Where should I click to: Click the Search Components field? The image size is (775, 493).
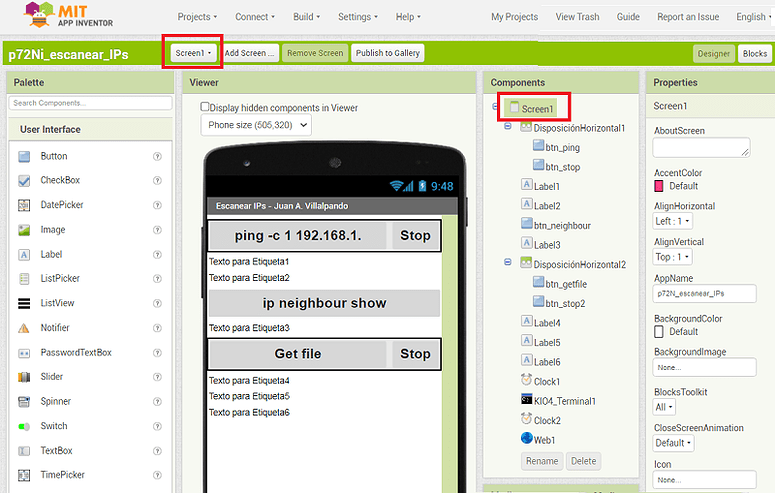(90, 103)
